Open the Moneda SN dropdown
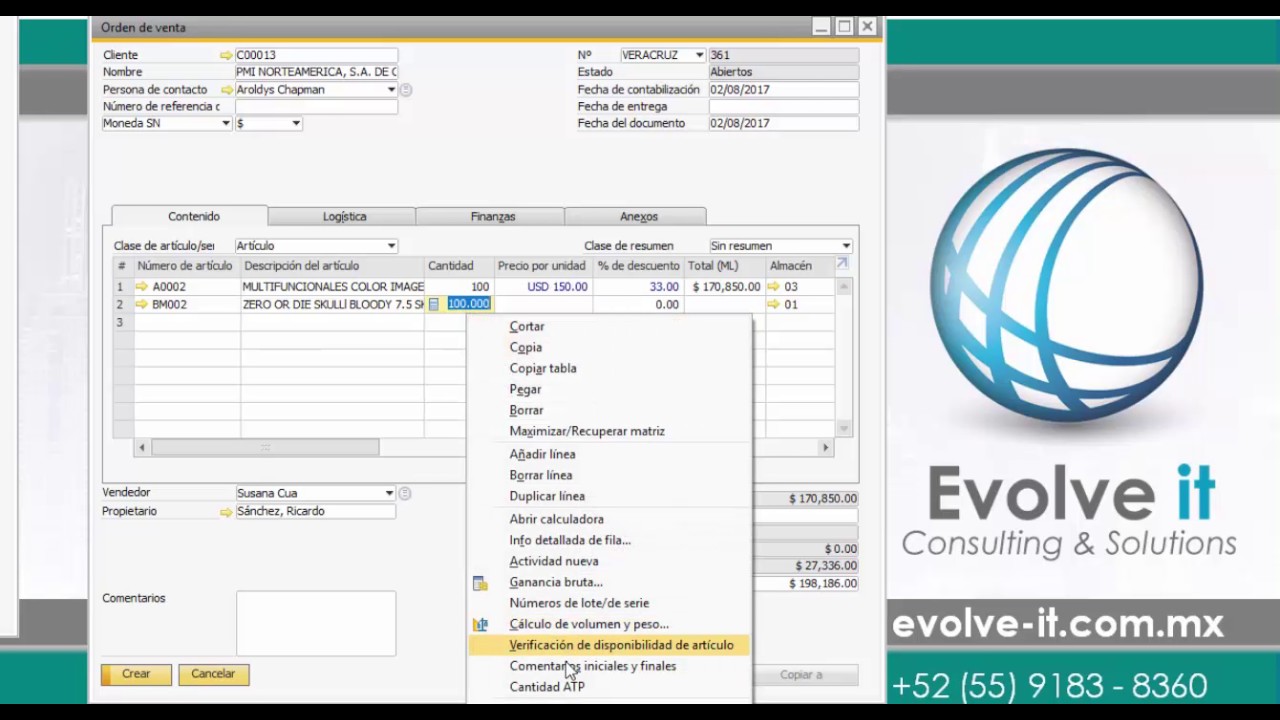 [x=226, y=123]
